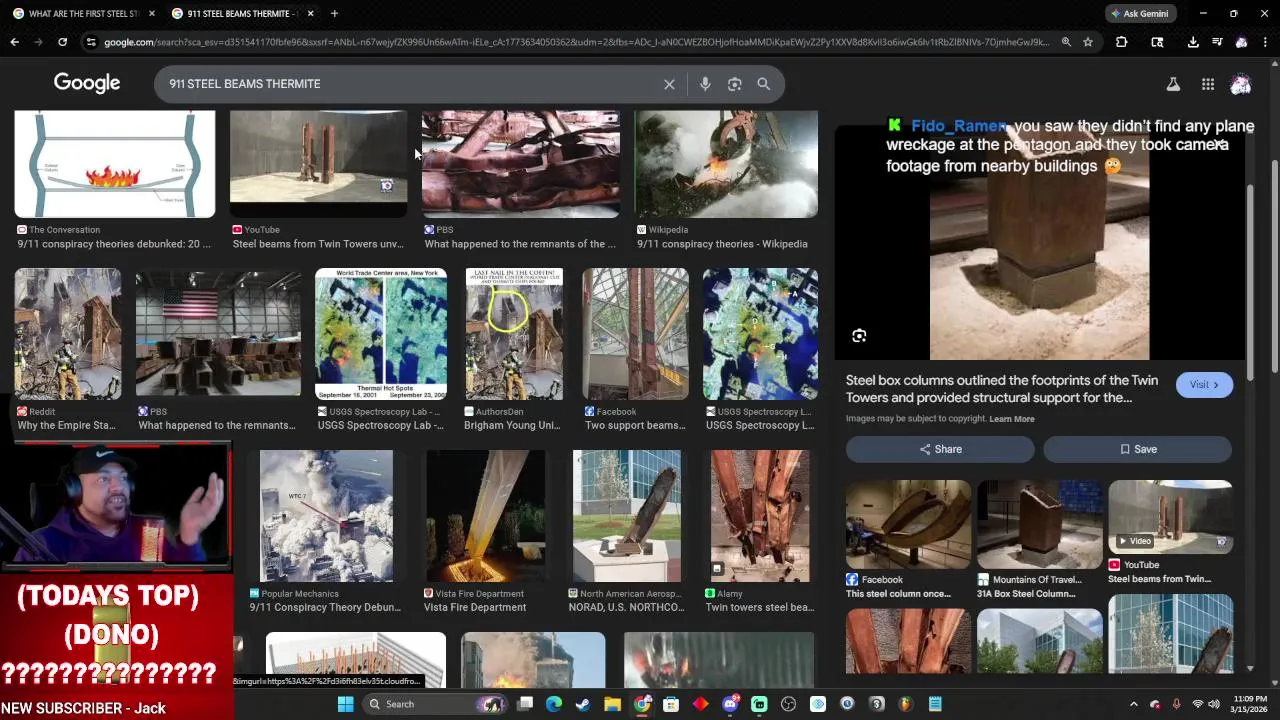Open the Chrome extensions puzzle icon
1280x720 pixels.
pos(1121,42)
